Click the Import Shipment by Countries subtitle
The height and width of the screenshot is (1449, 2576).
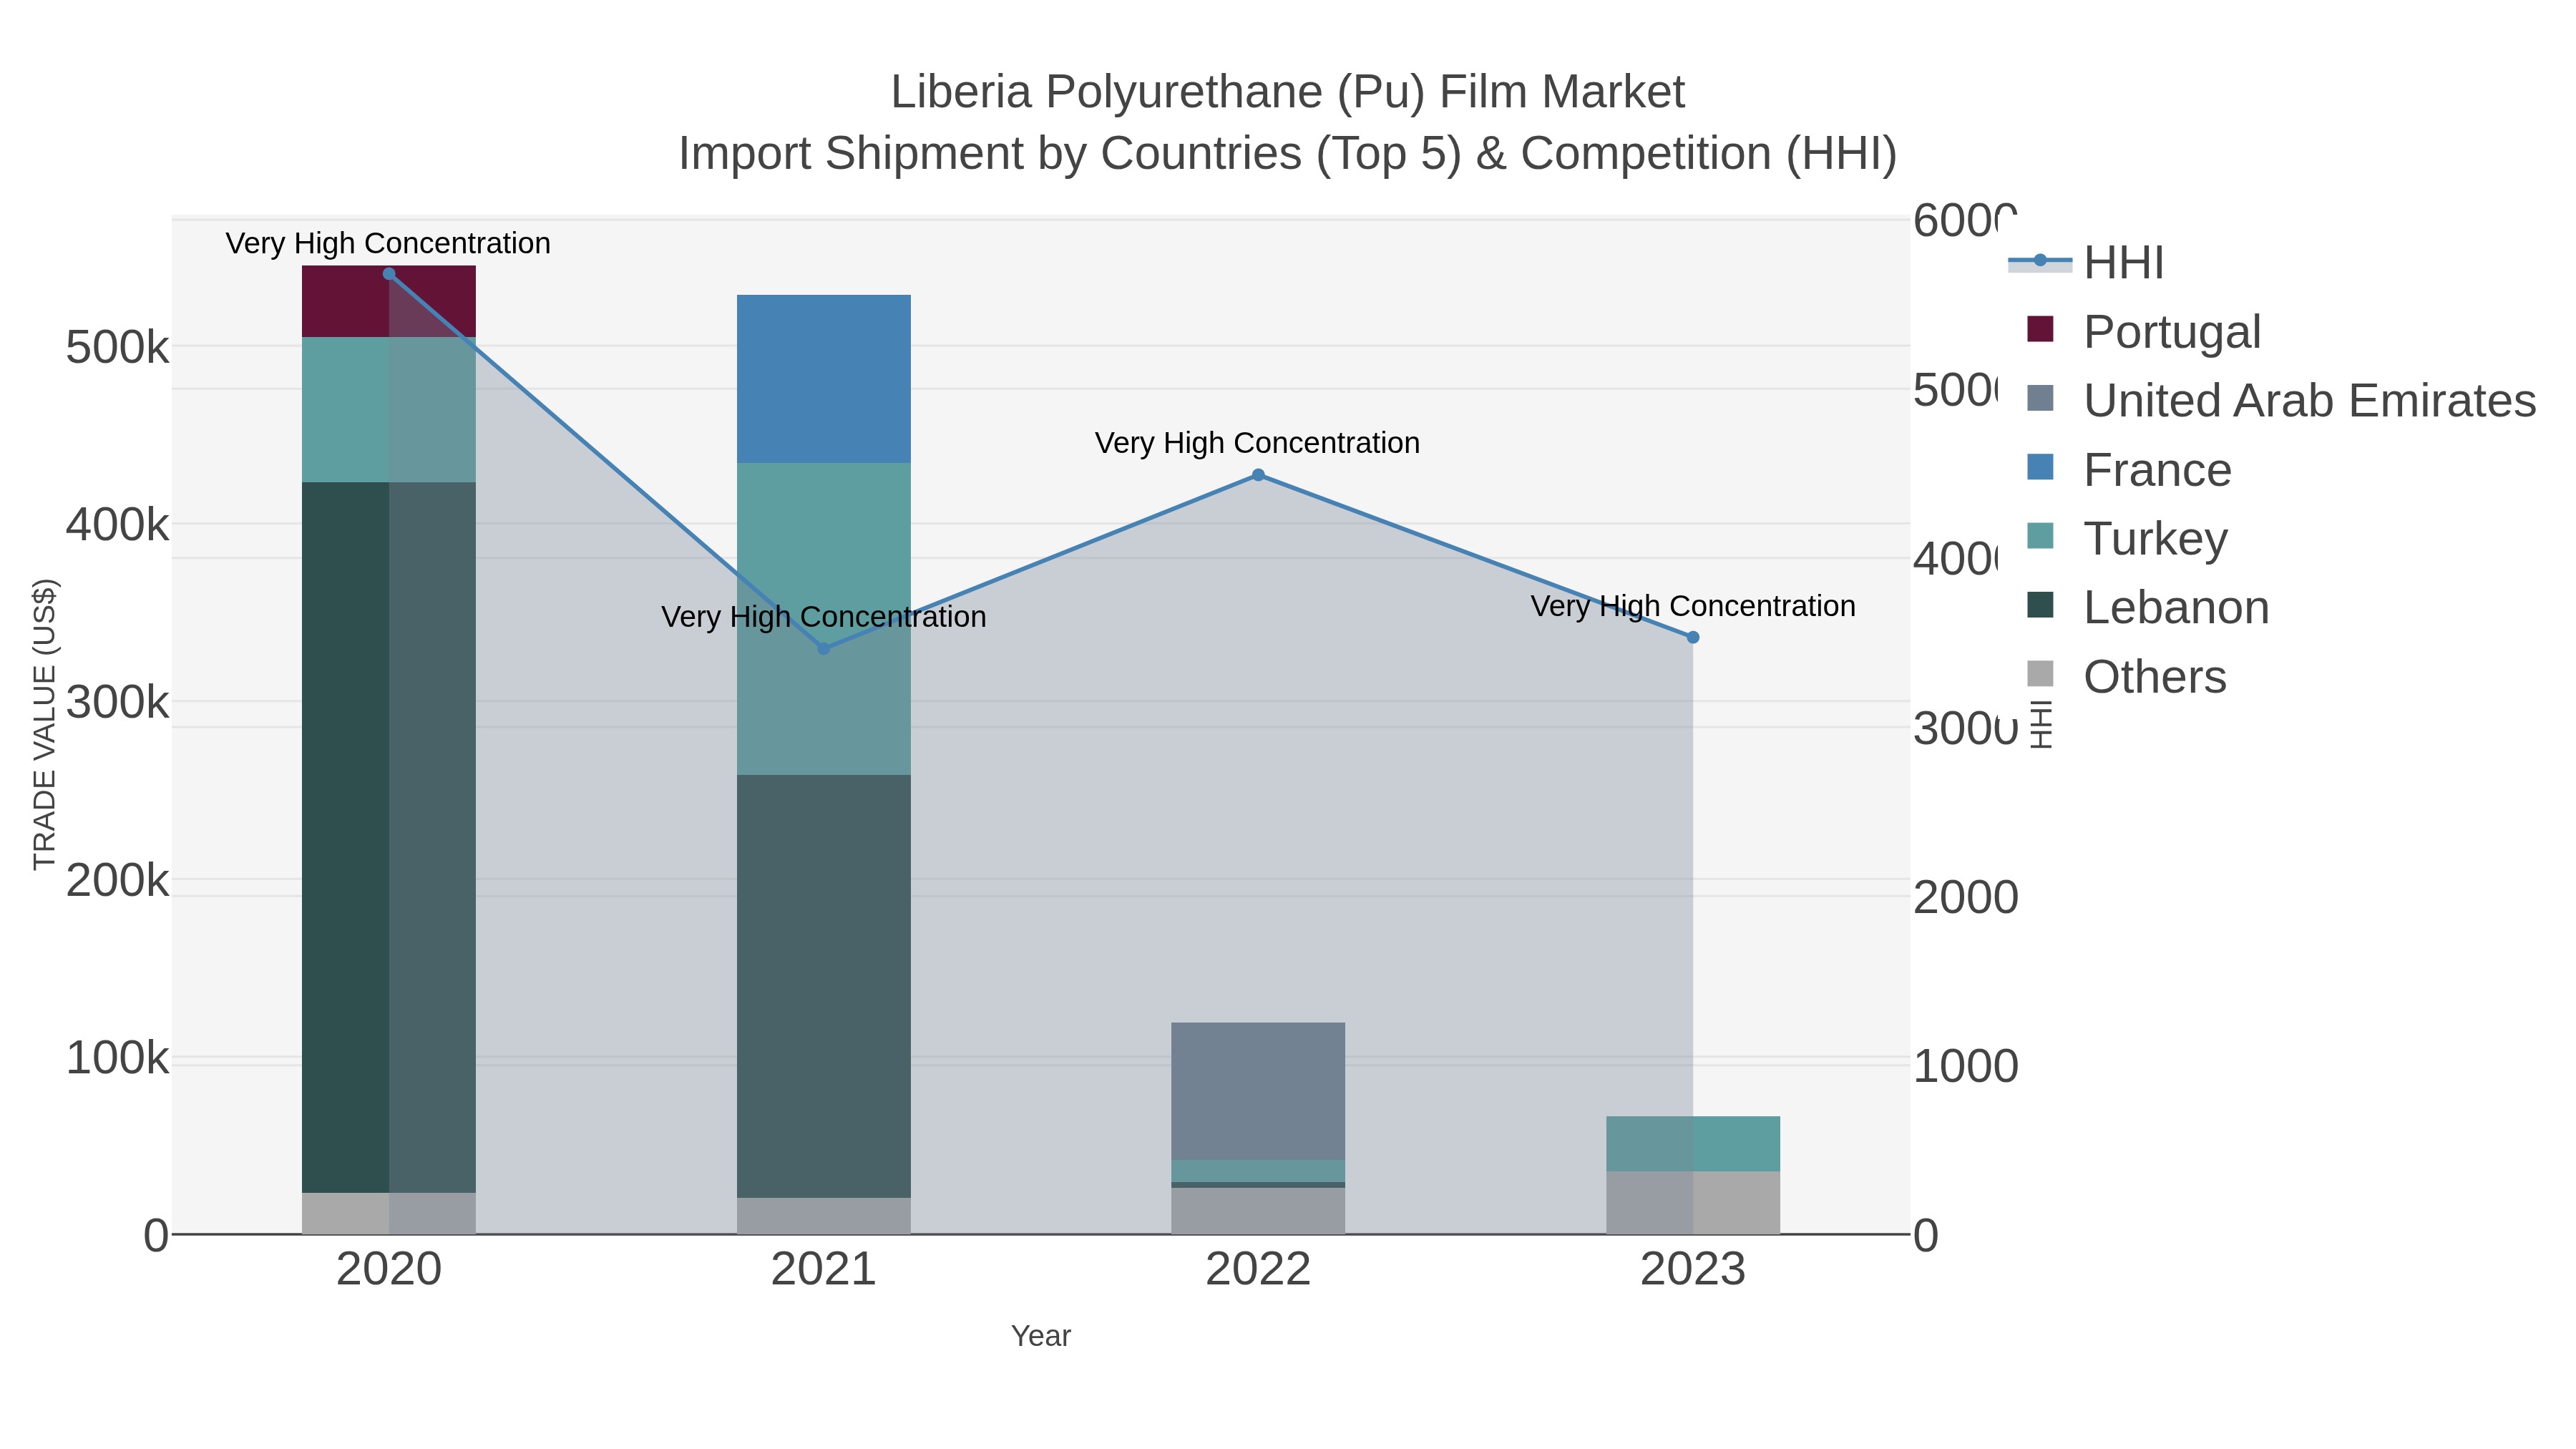coord(1288,154)
